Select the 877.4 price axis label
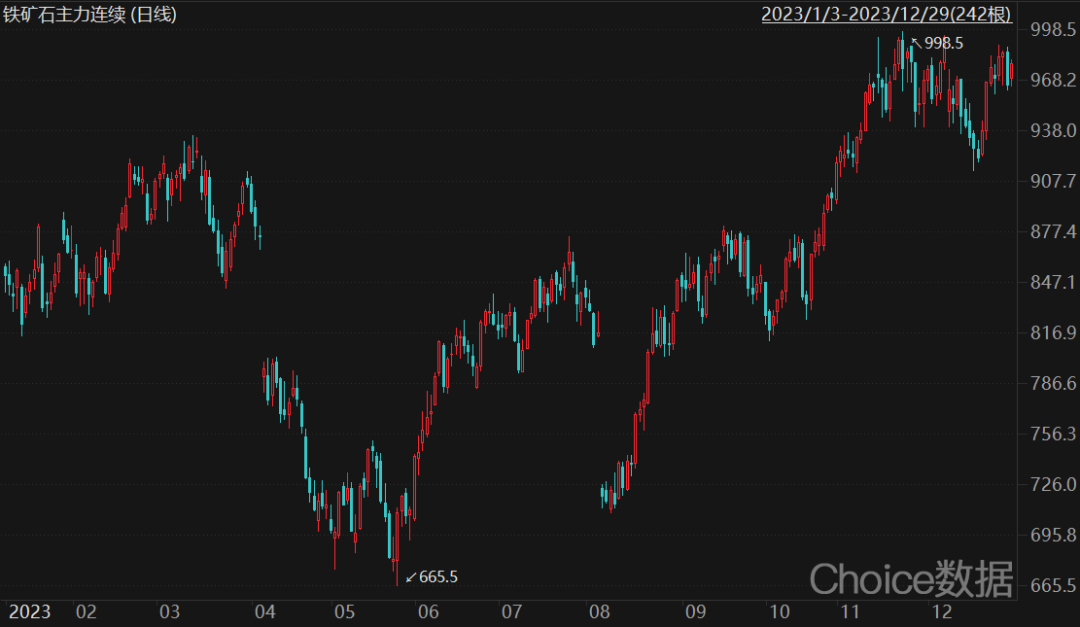 (1053, 232)
